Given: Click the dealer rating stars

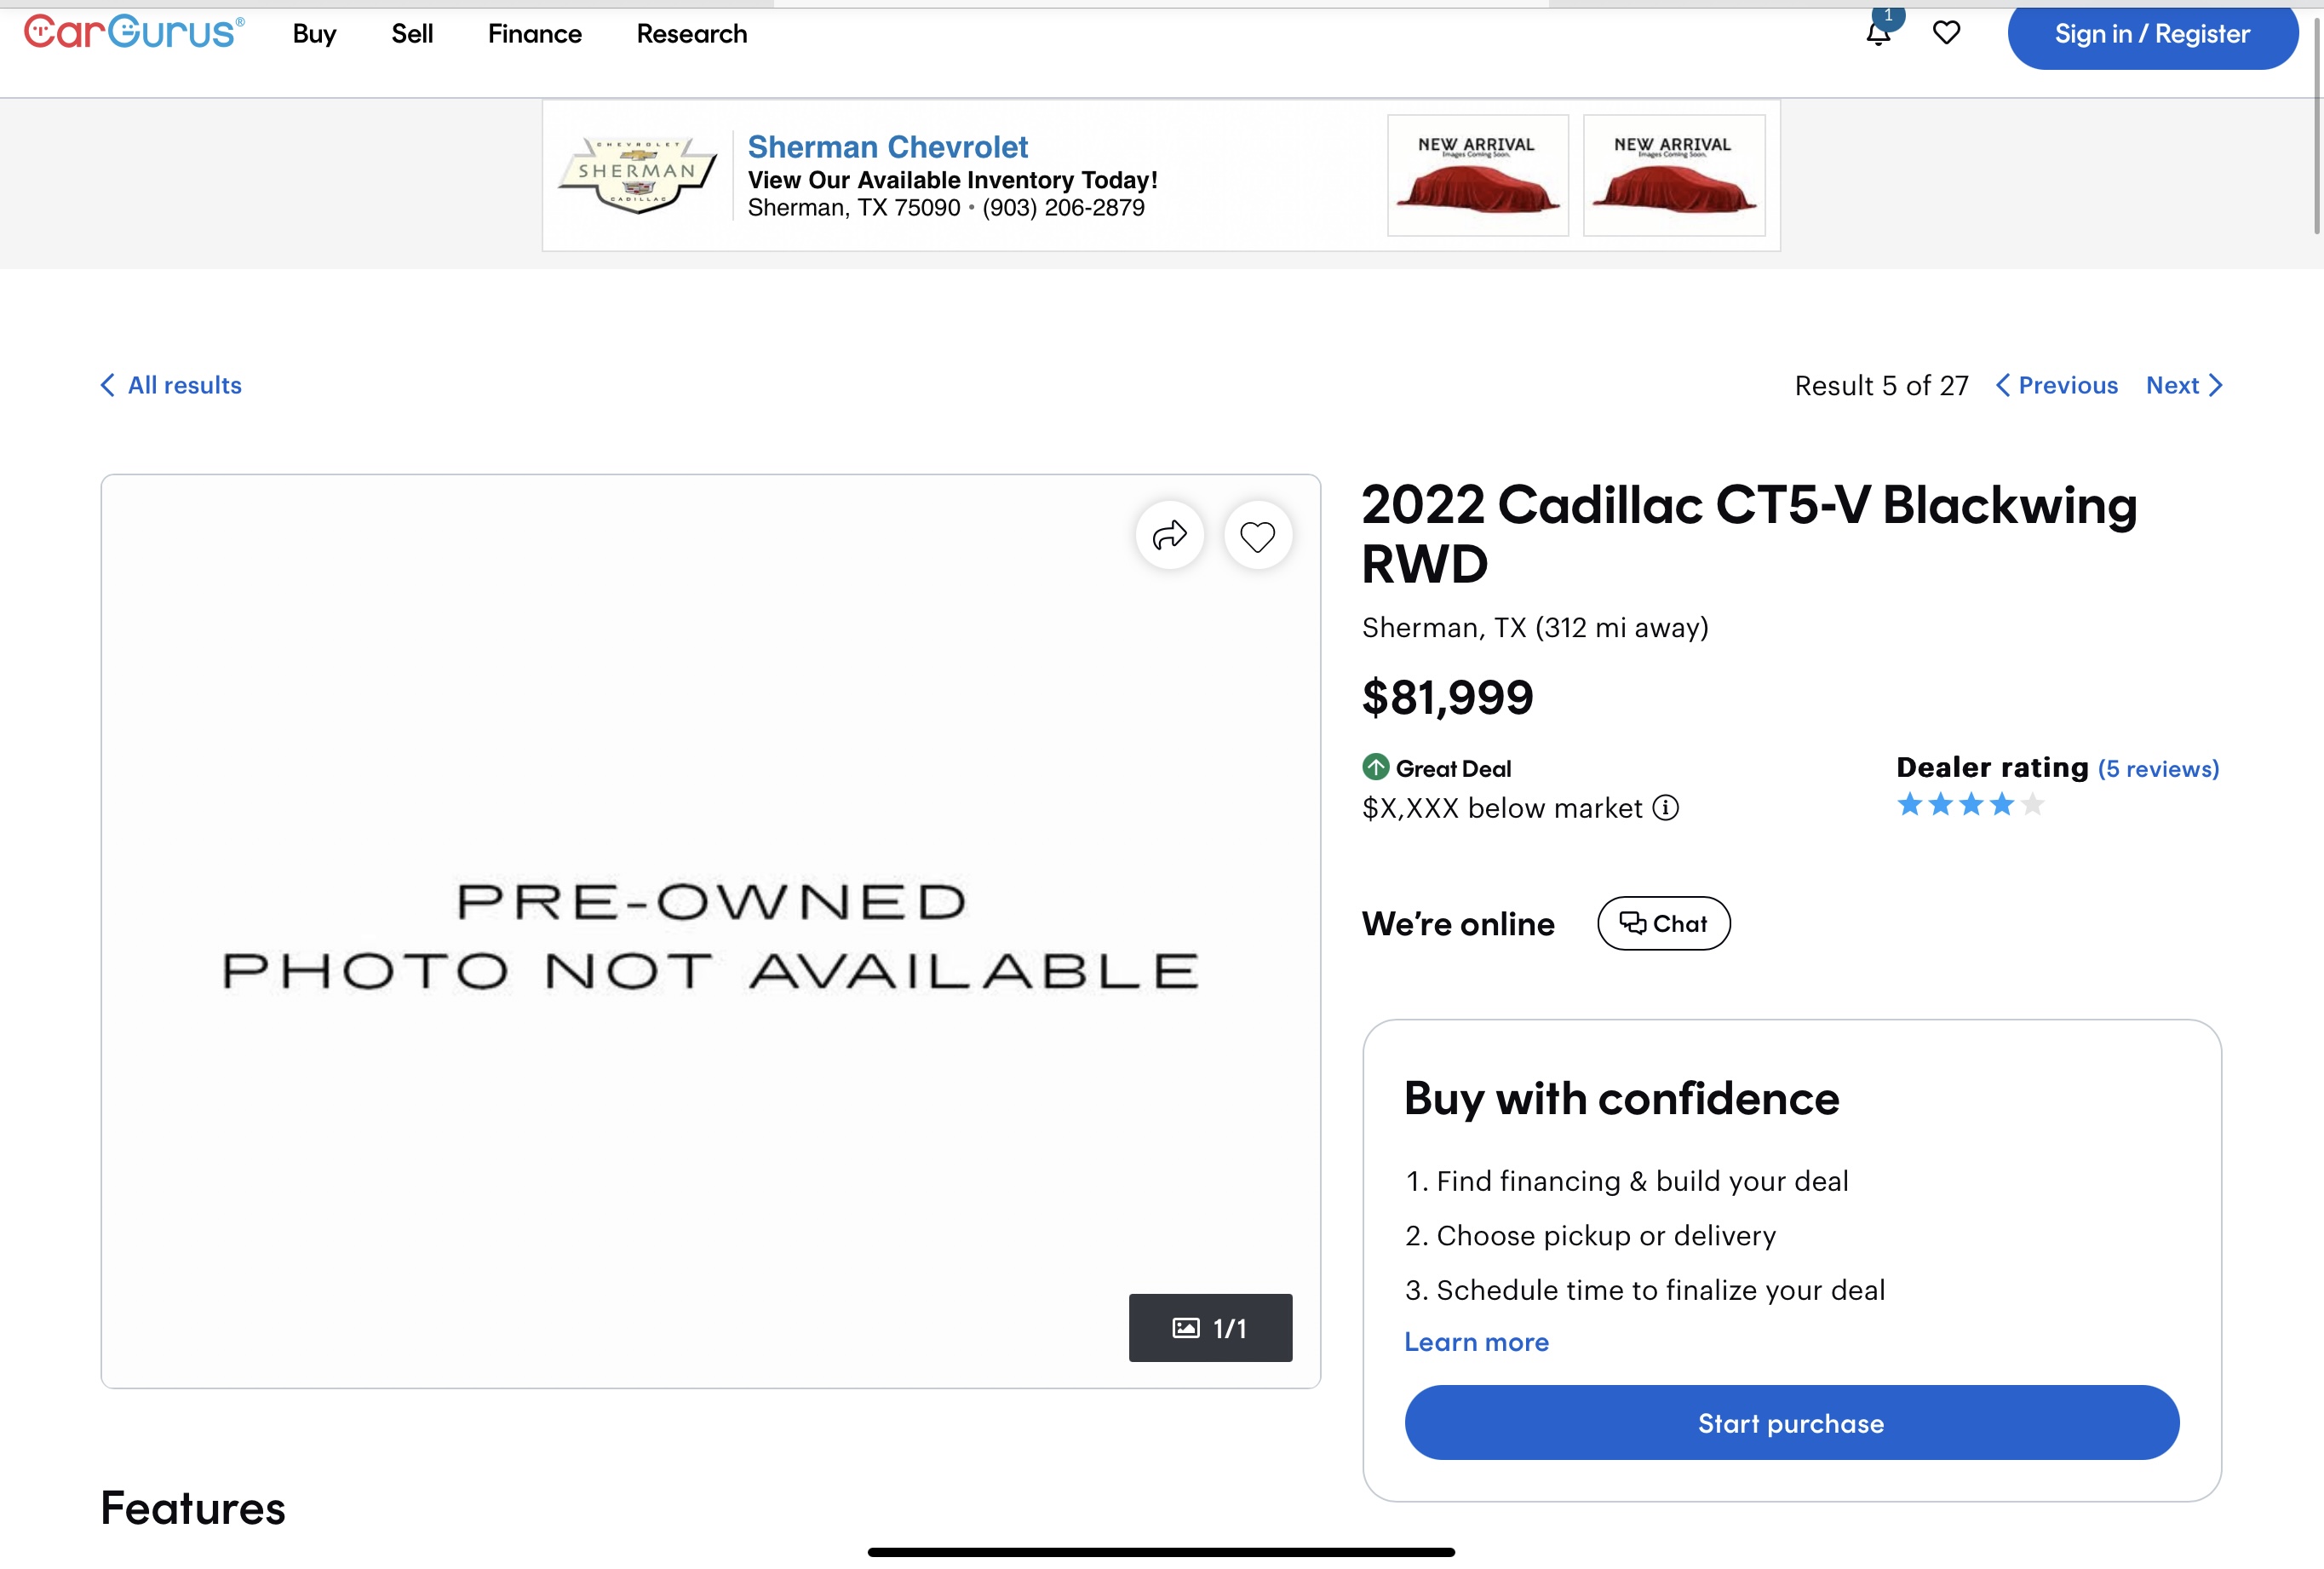Looking at the screenshot, I should pos(1970,804).
